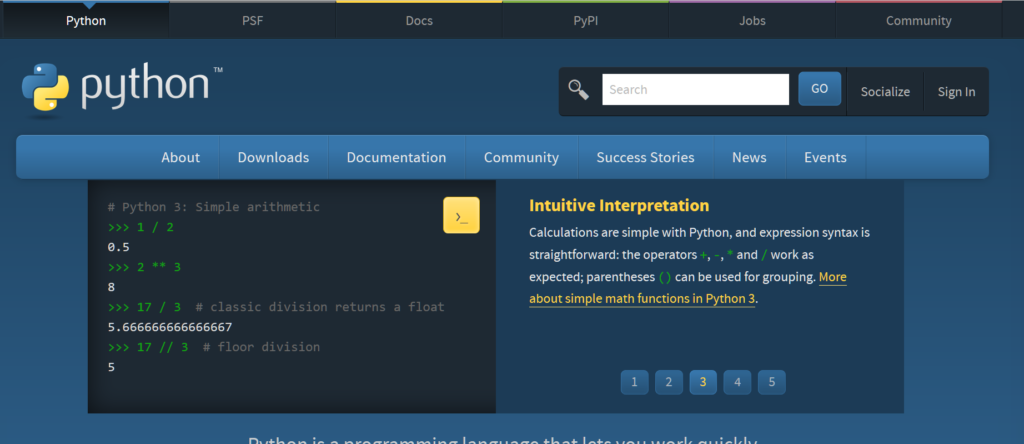Click the Python logo icon

click(x=45, y=86)
